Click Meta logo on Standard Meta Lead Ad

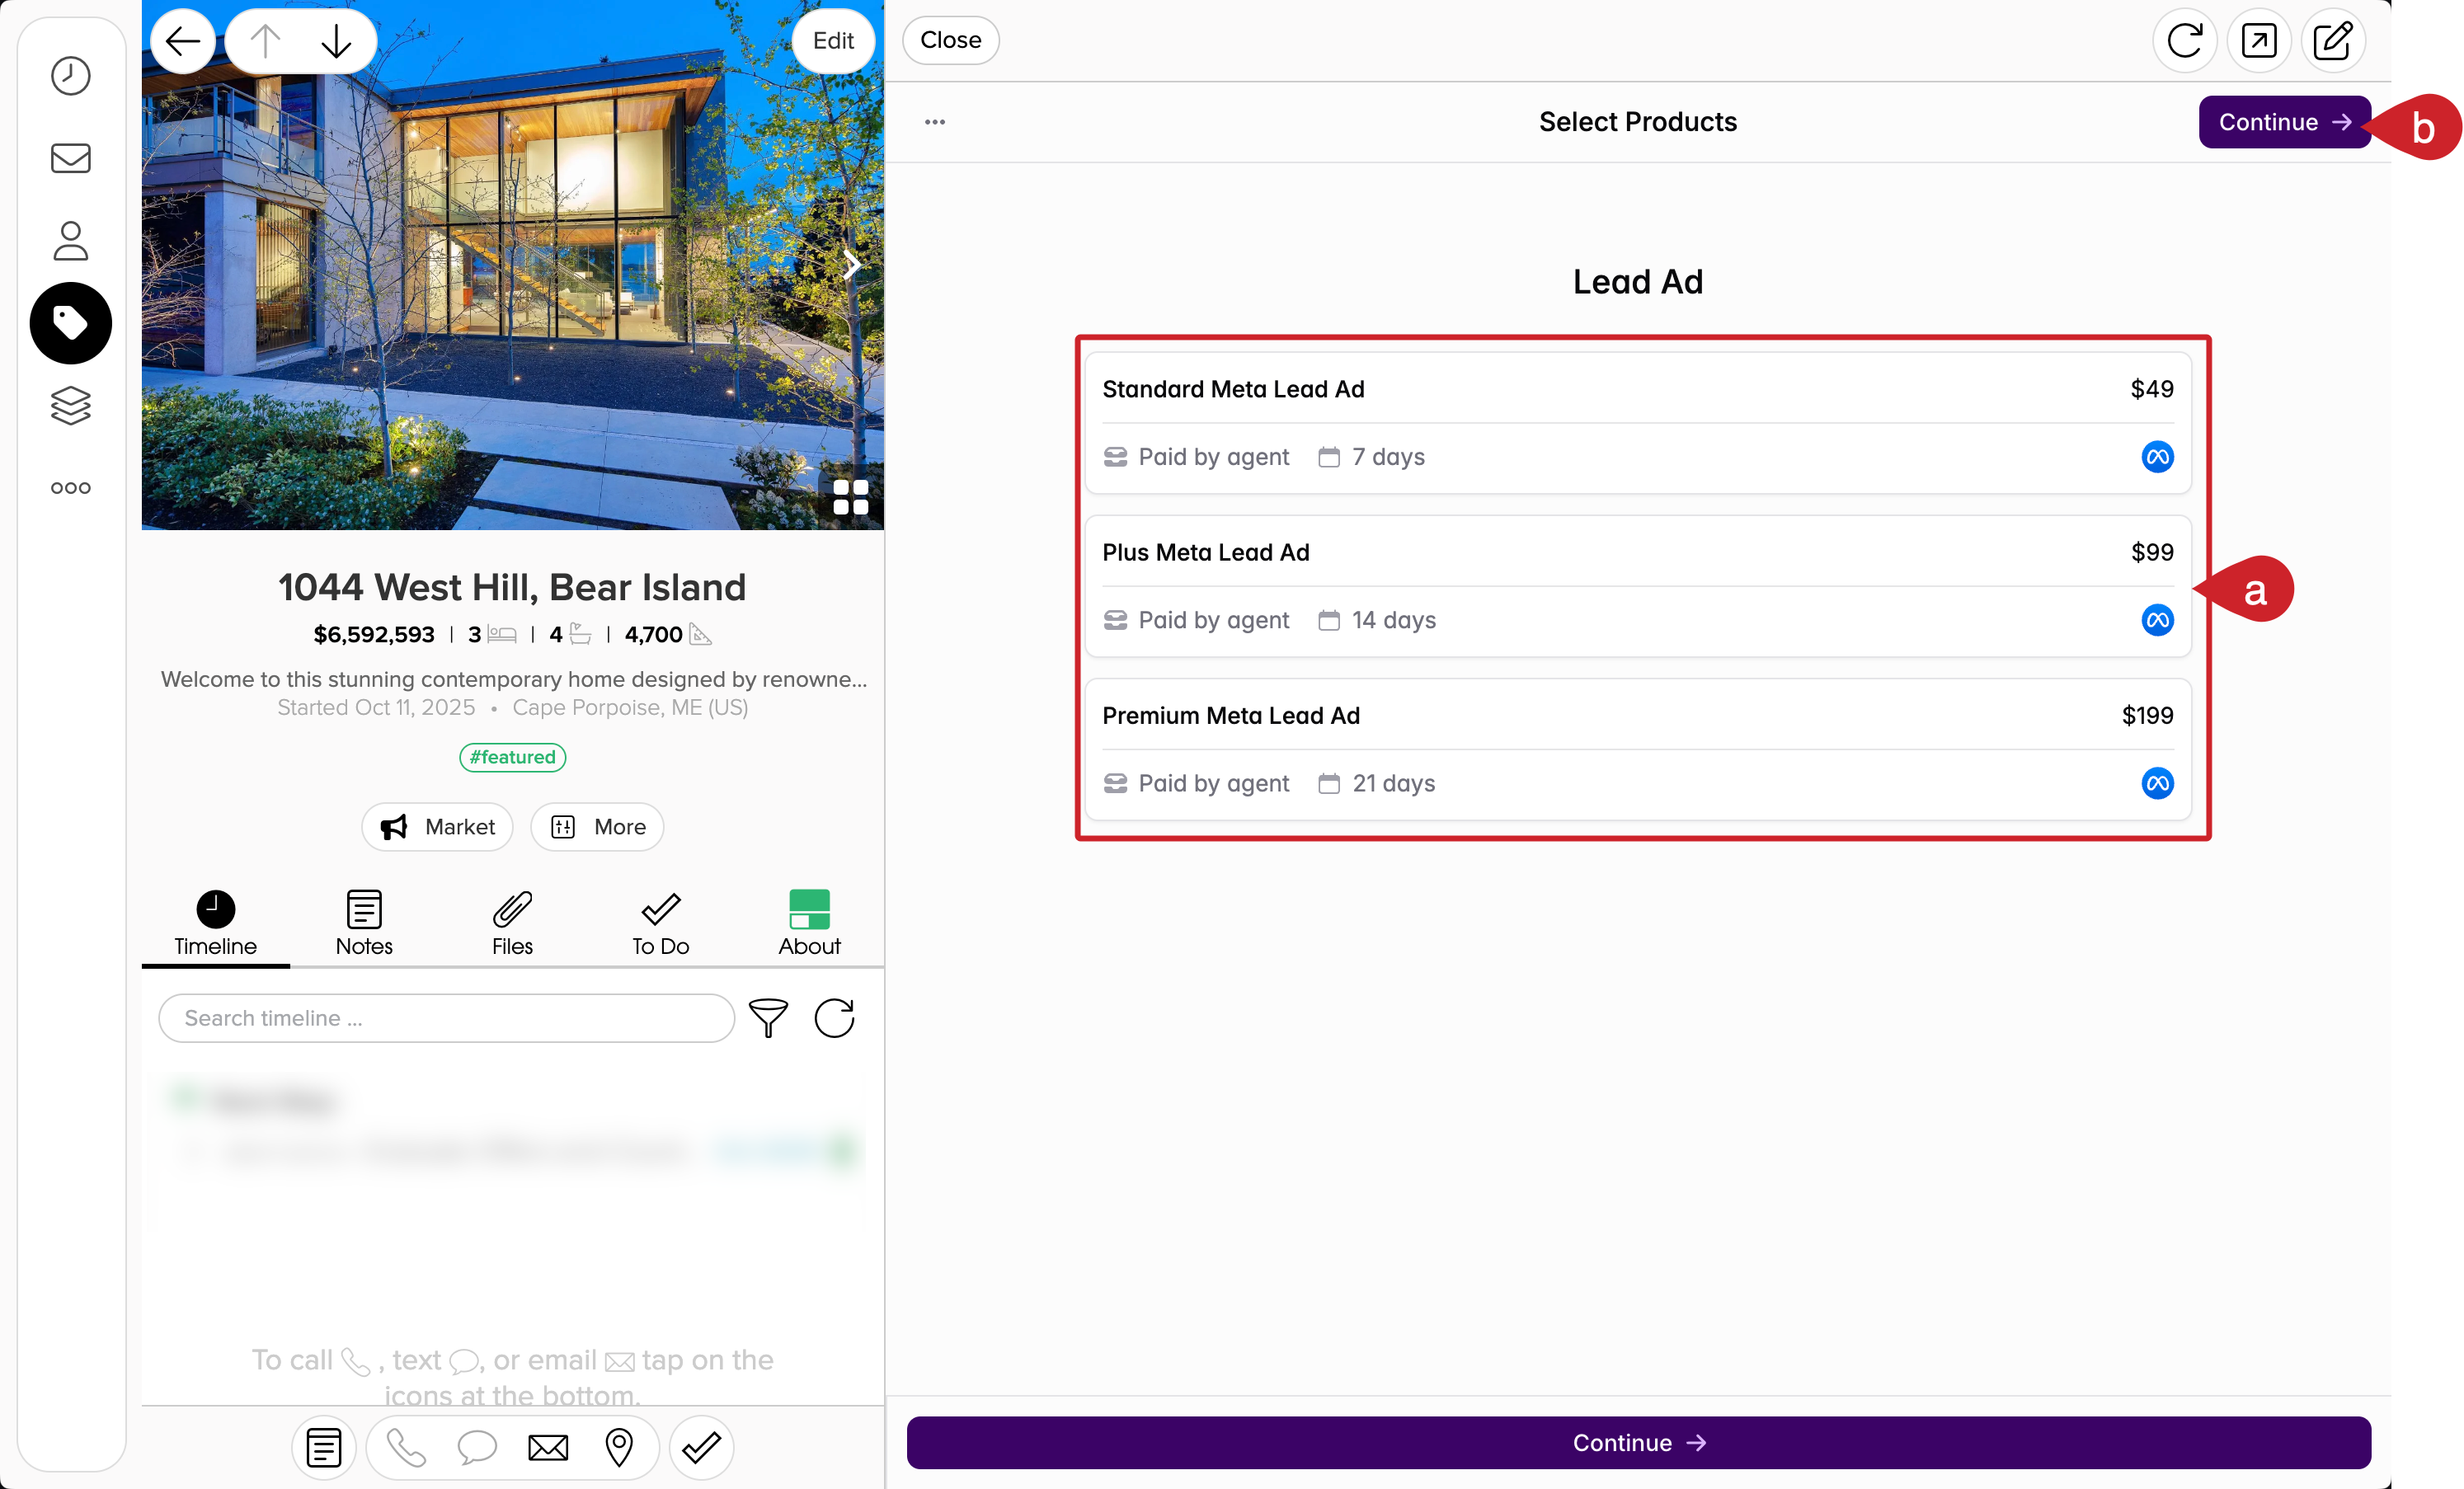2157,457
